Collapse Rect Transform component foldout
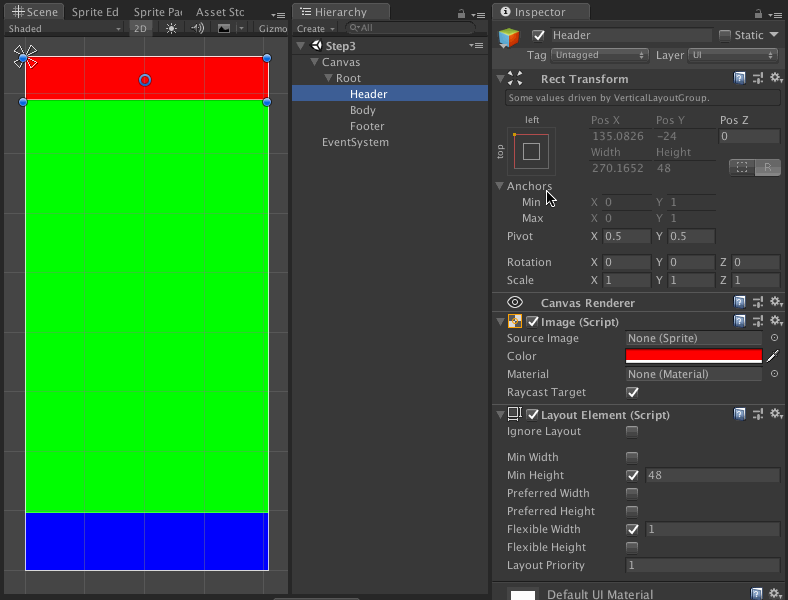This screenshot has width=788, height=600. (x=500, y=79)
